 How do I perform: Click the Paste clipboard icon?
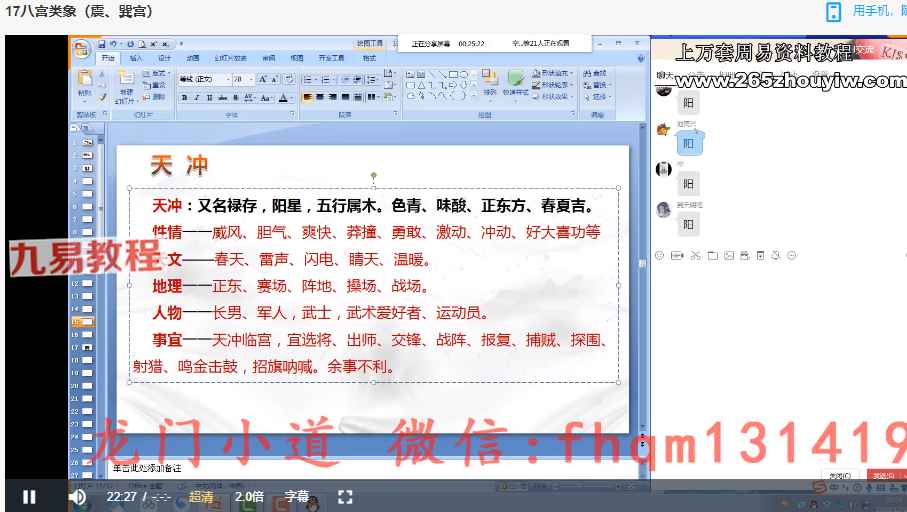pyautogui.click(x=85, y=78)
